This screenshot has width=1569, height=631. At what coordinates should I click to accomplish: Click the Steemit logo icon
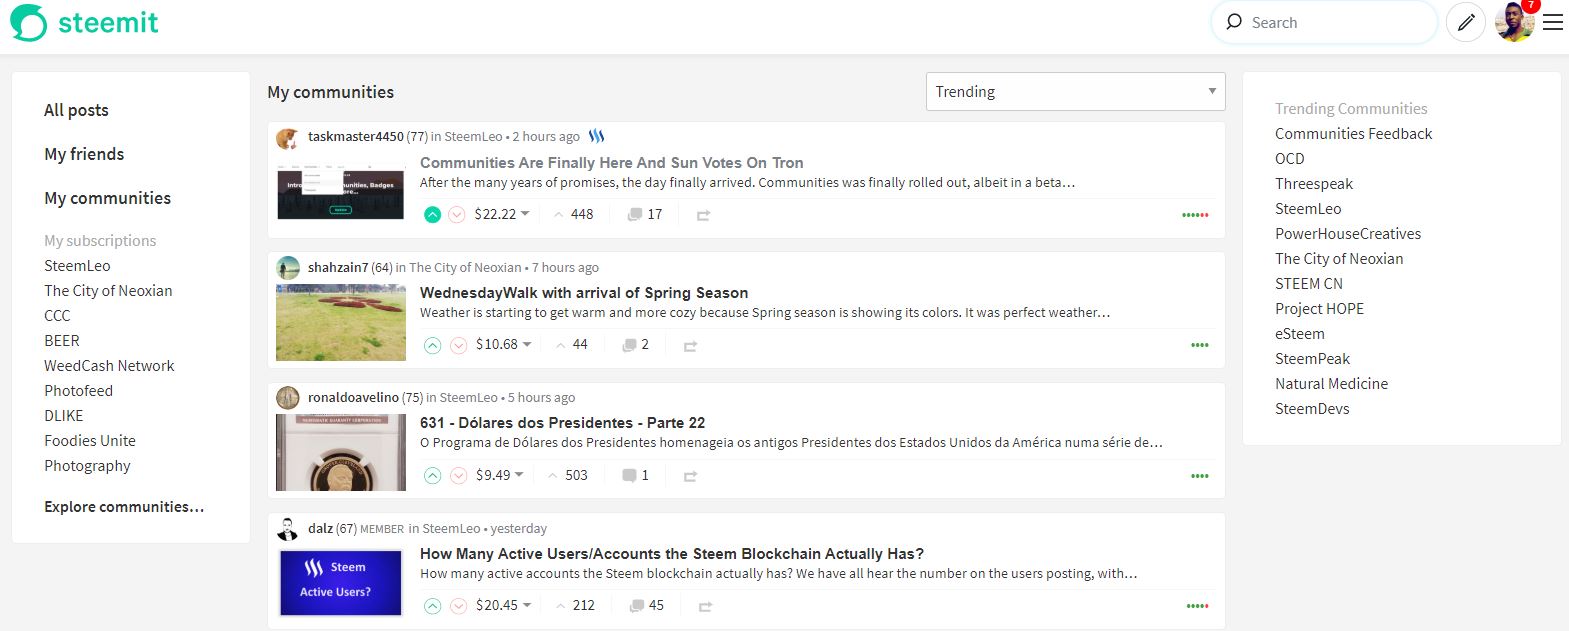pos(28,23)
